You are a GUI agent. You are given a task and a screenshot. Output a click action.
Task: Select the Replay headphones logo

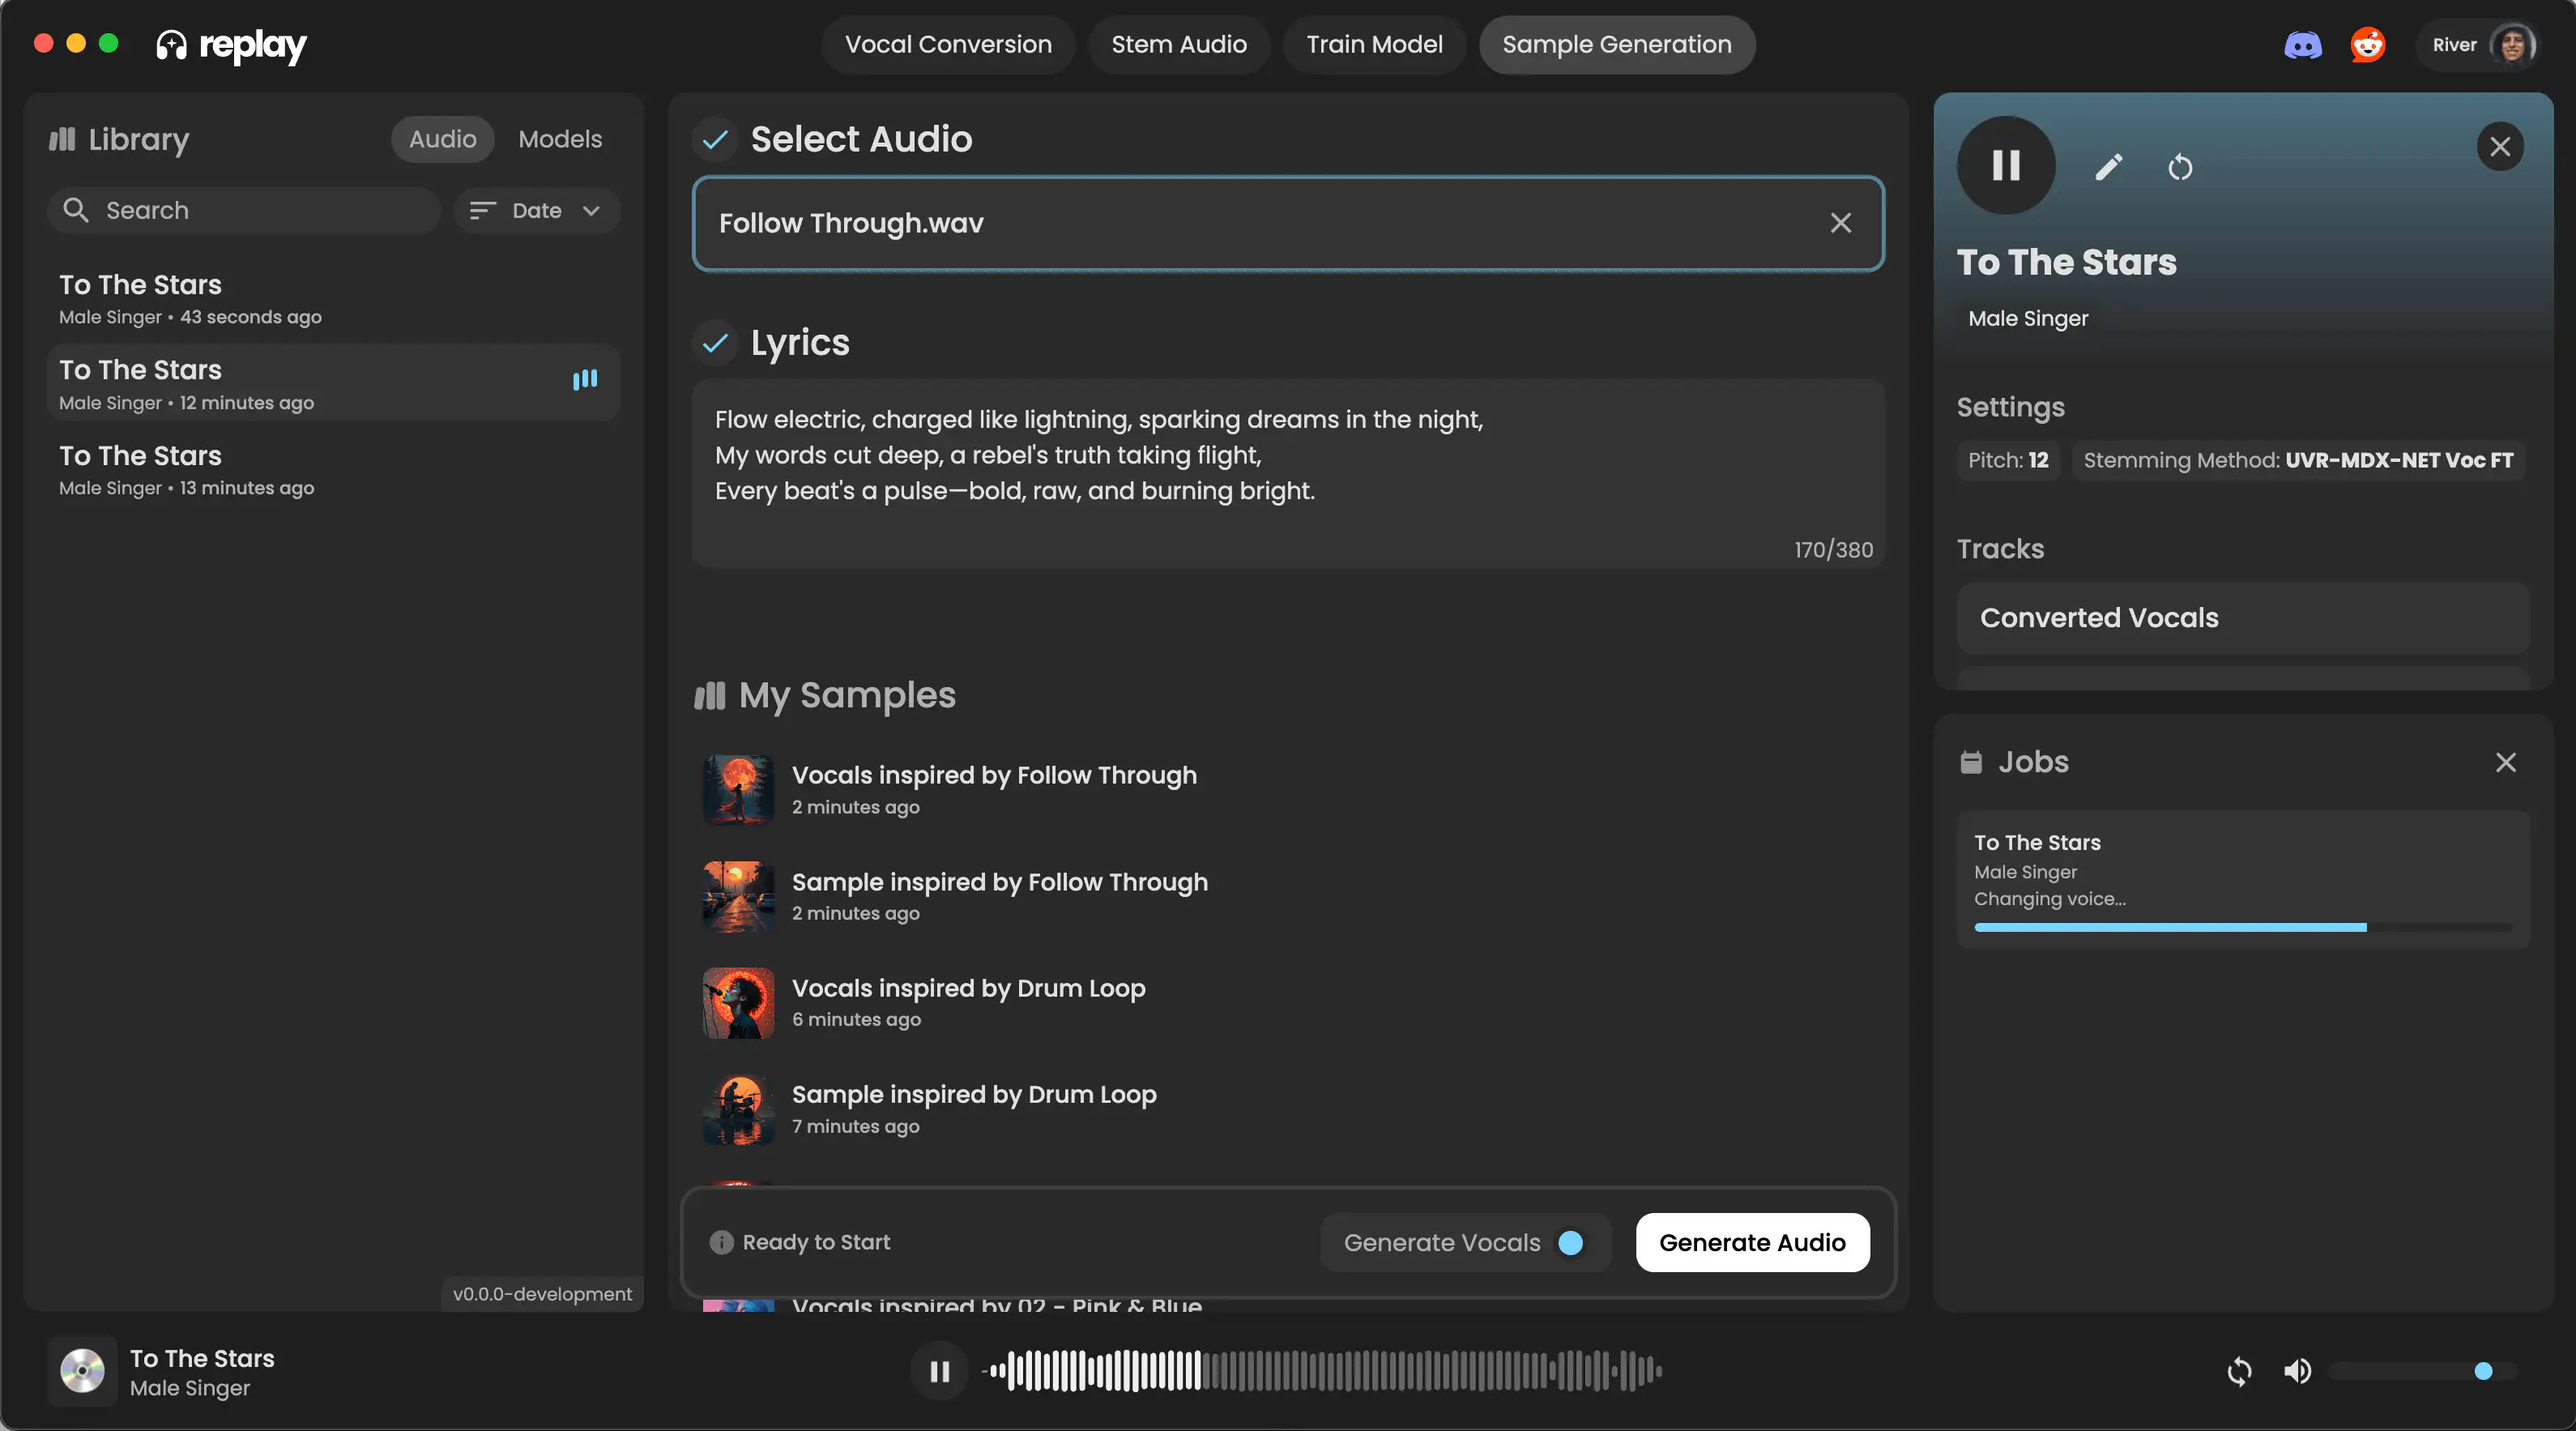[x=171, y=44]
